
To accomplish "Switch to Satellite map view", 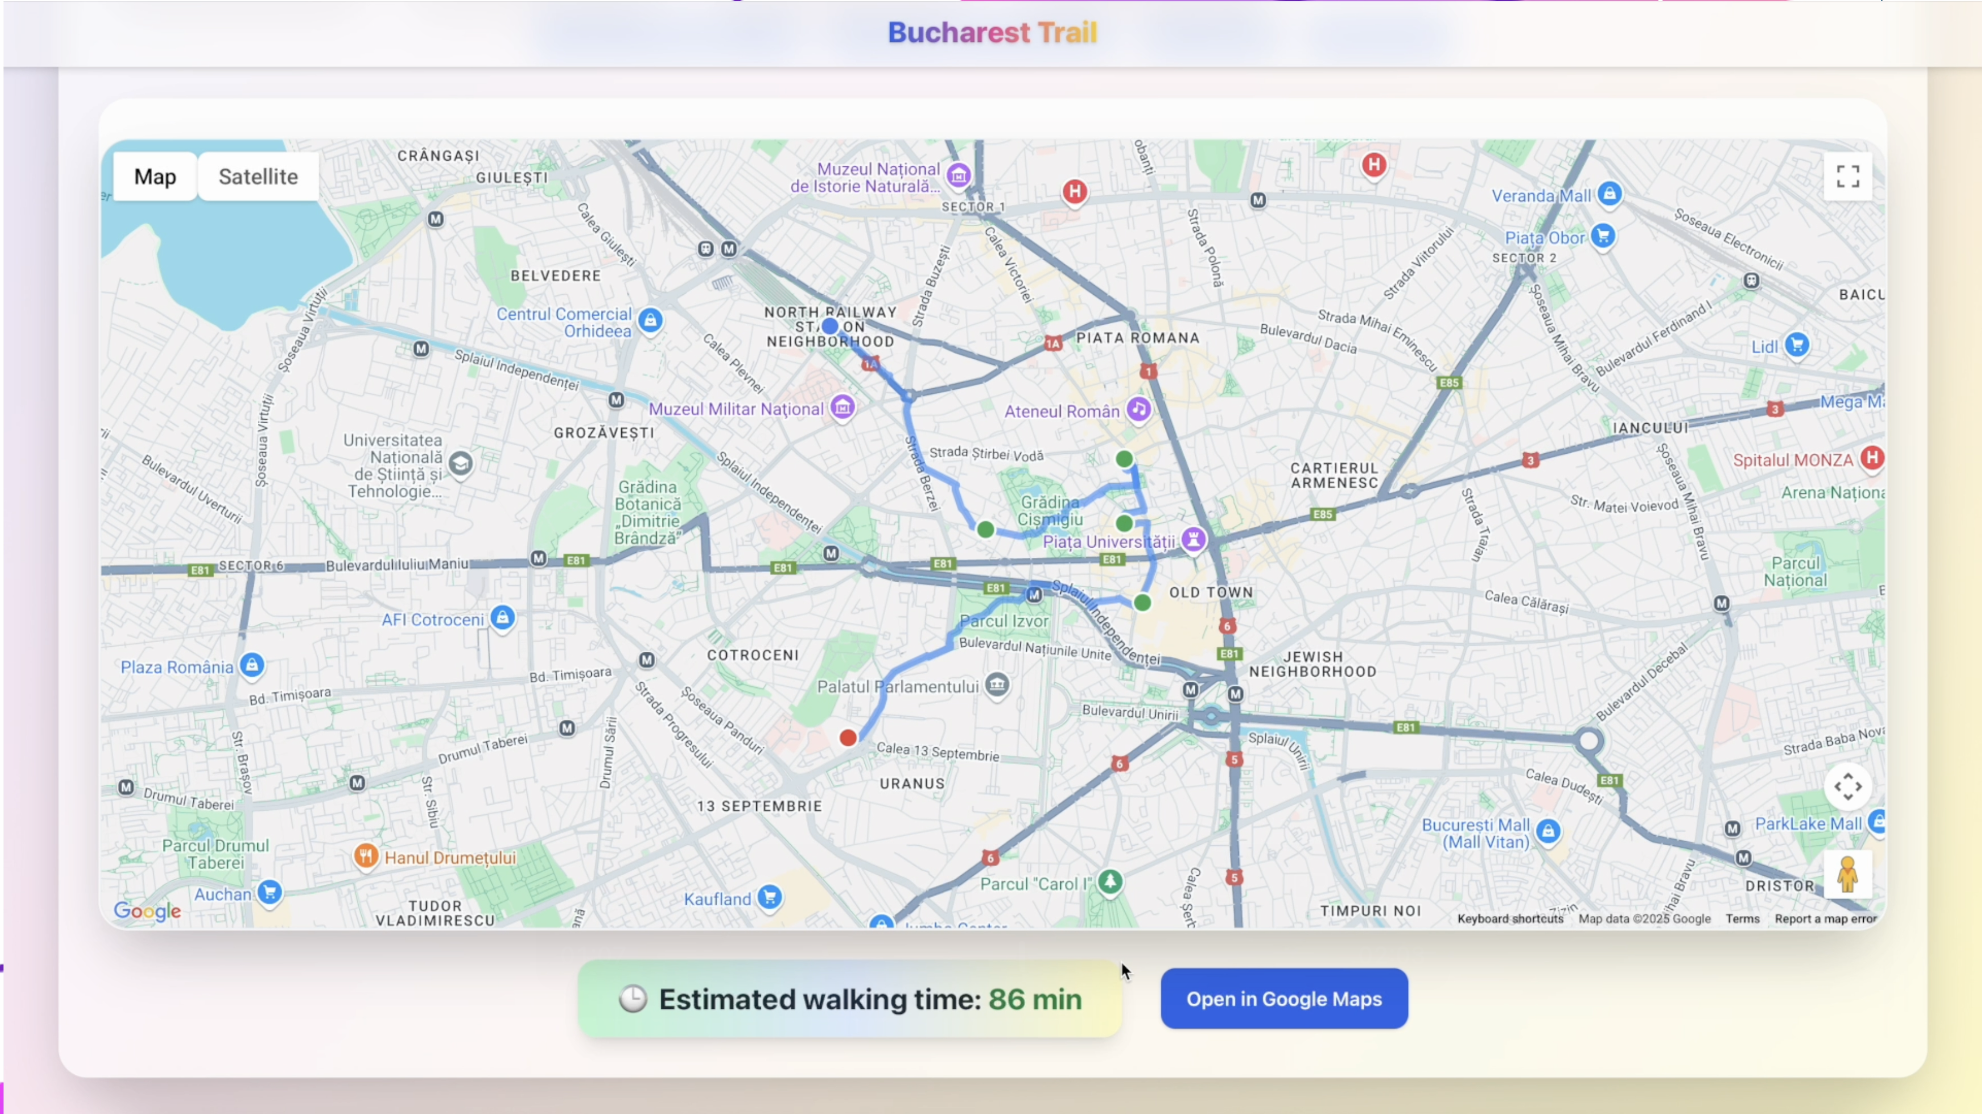I will pyautogui.click(x=258, y=177).
